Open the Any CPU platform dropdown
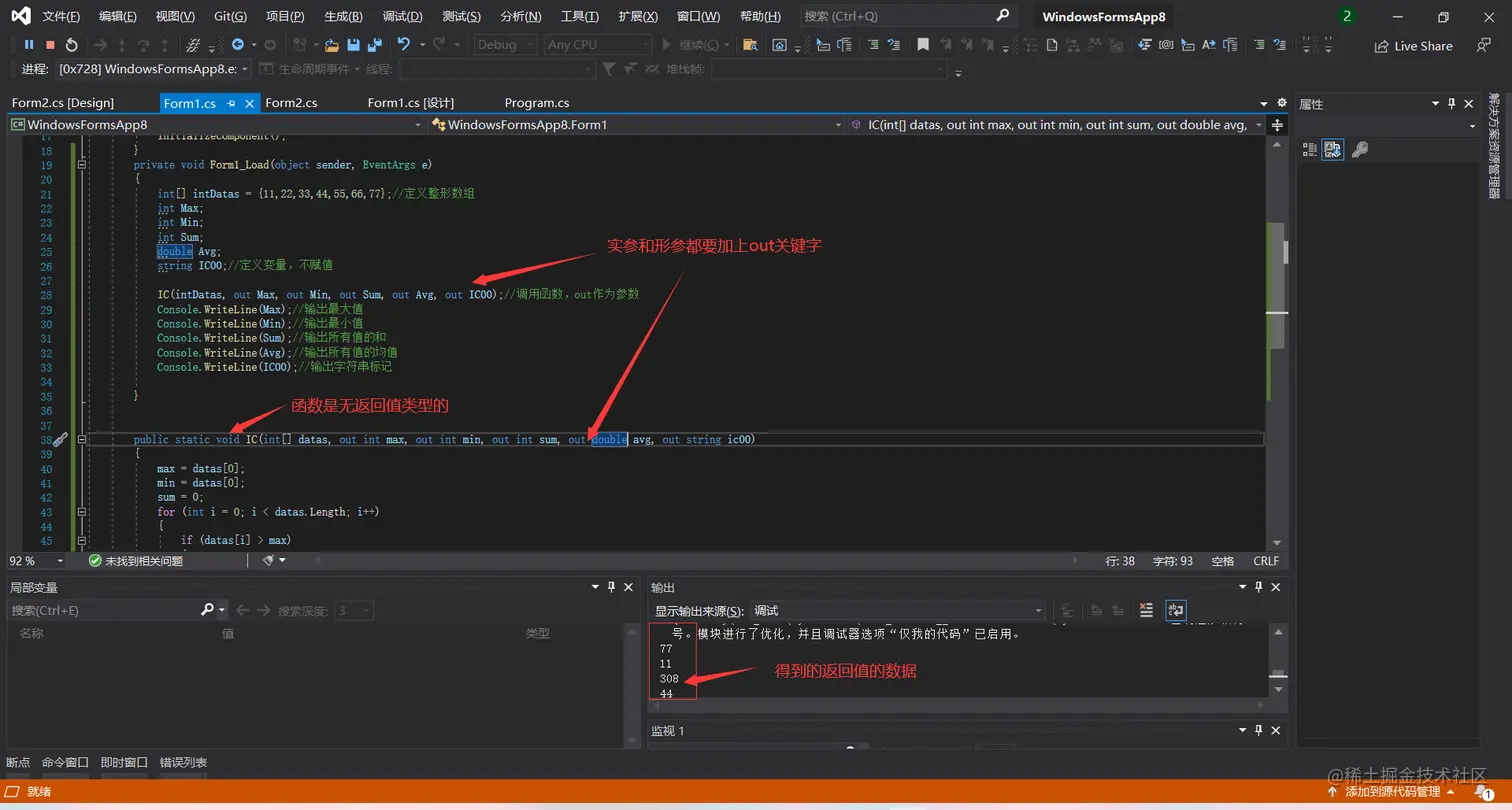The image size is (1512, 810). [598, 45]
